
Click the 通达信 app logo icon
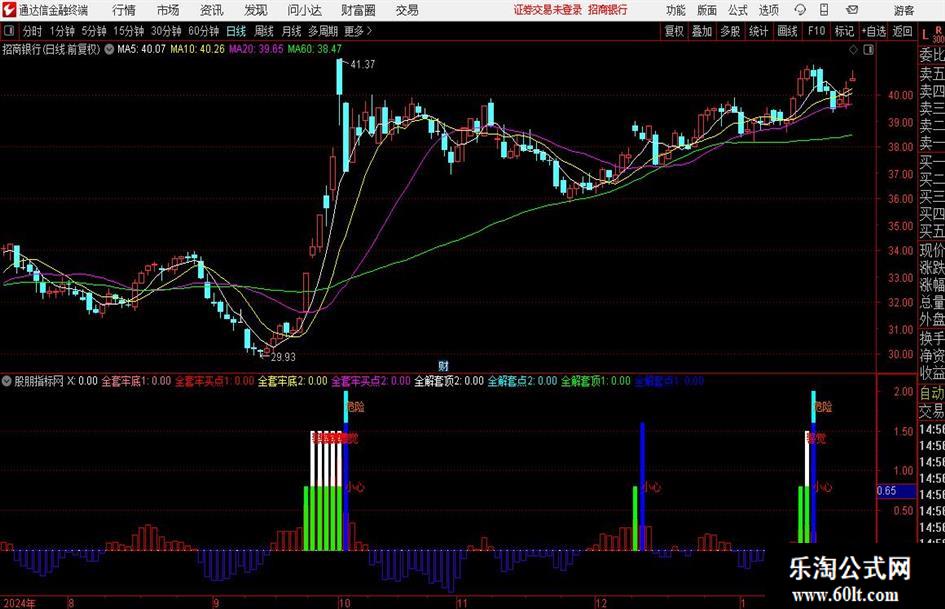click(x=9, y=10)
